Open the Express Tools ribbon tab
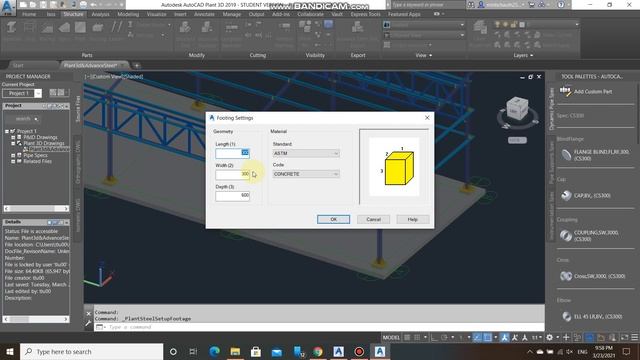This screenshot has height=360, width=640. pyautogui.click(x=365, y=14)
